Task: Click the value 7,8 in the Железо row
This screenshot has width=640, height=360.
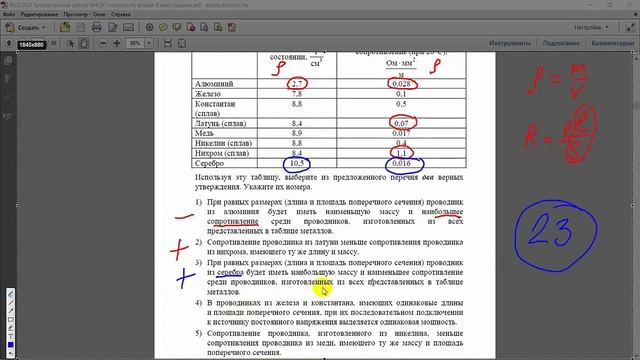Action: (x=297, y=94)
